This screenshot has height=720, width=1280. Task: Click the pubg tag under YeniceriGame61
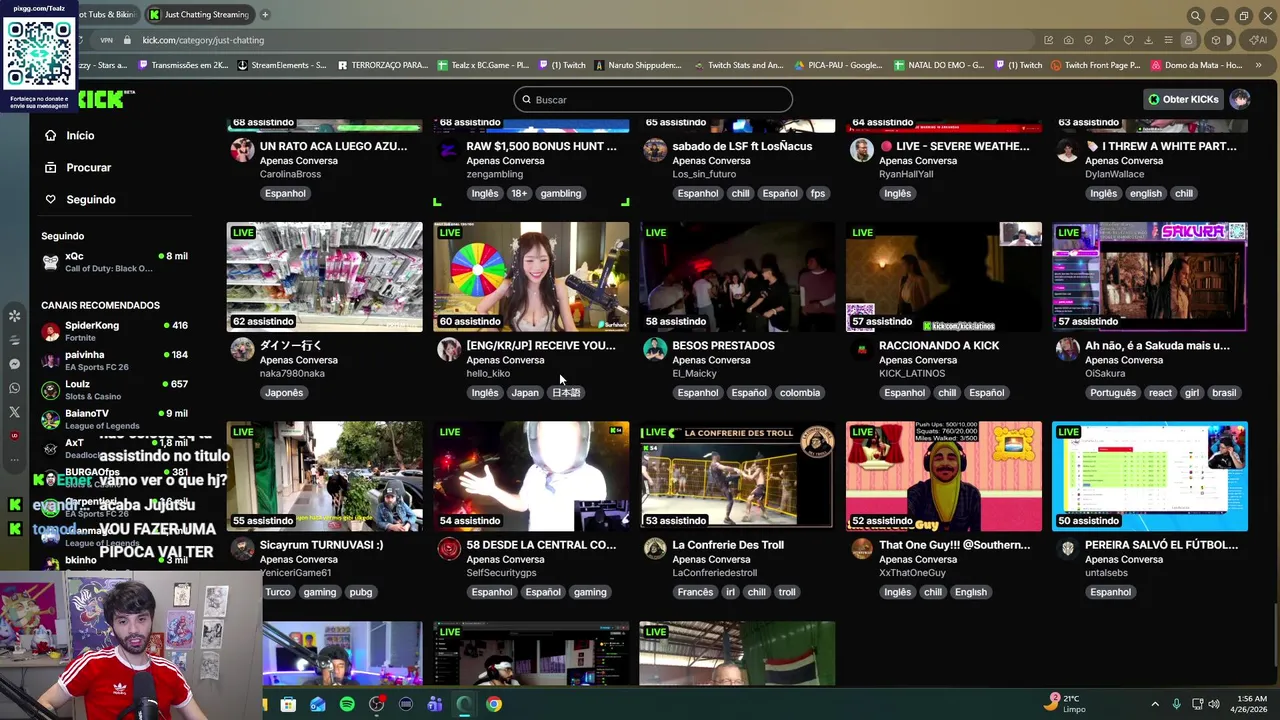pyautogui.click(x=361, y=592)
